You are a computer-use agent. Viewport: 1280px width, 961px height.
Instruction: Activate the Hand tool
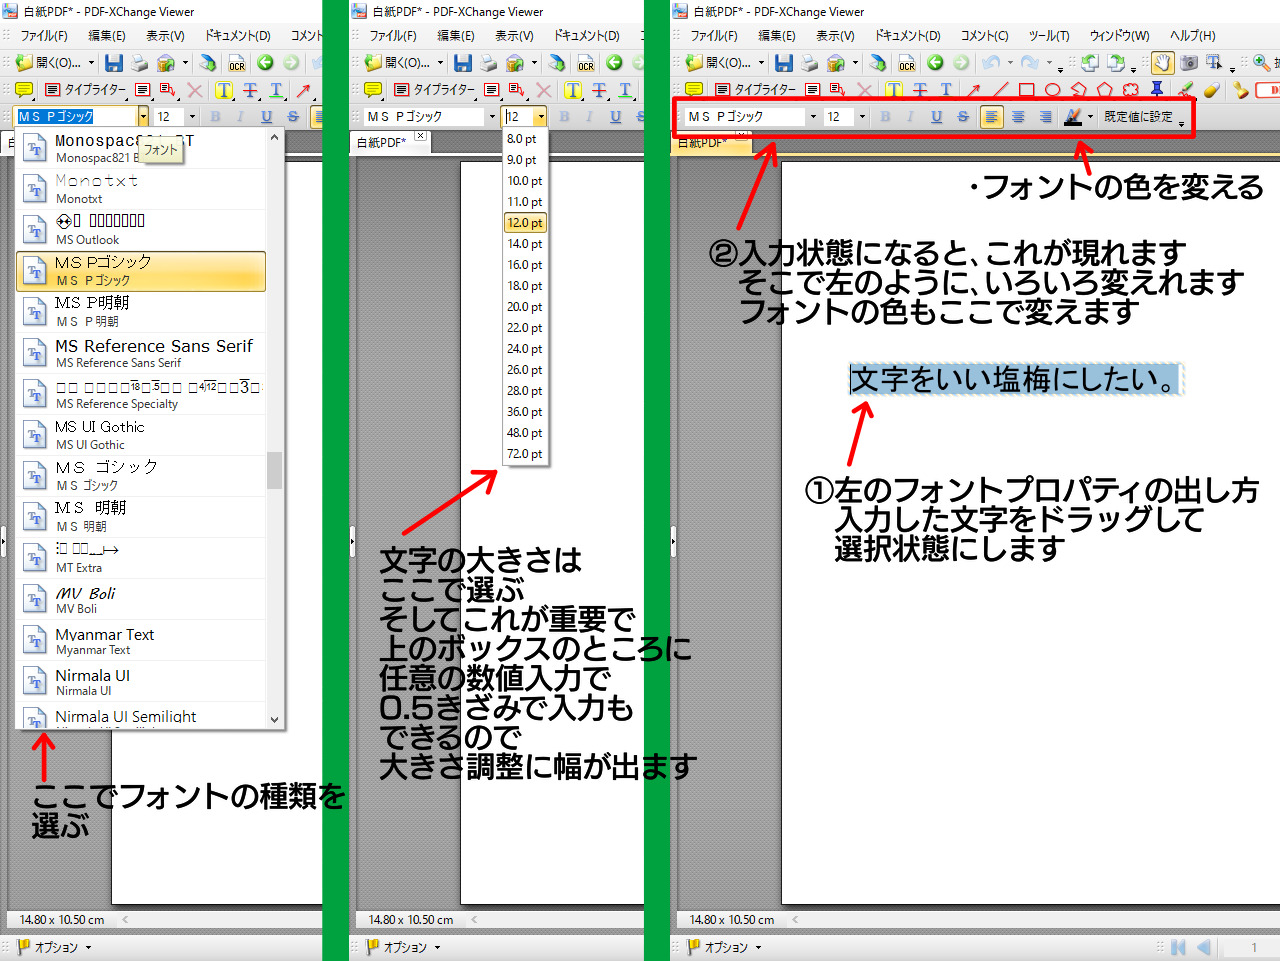1162,63
